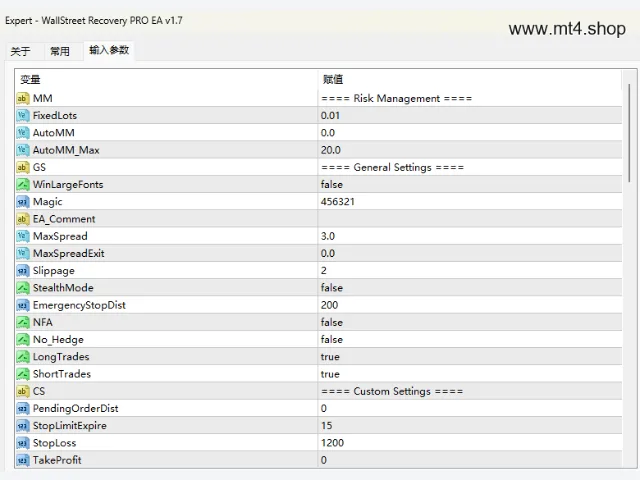This screenshot has height=480, width=640.
Task: Click the StopLoss value 1200
Action: 332,443
